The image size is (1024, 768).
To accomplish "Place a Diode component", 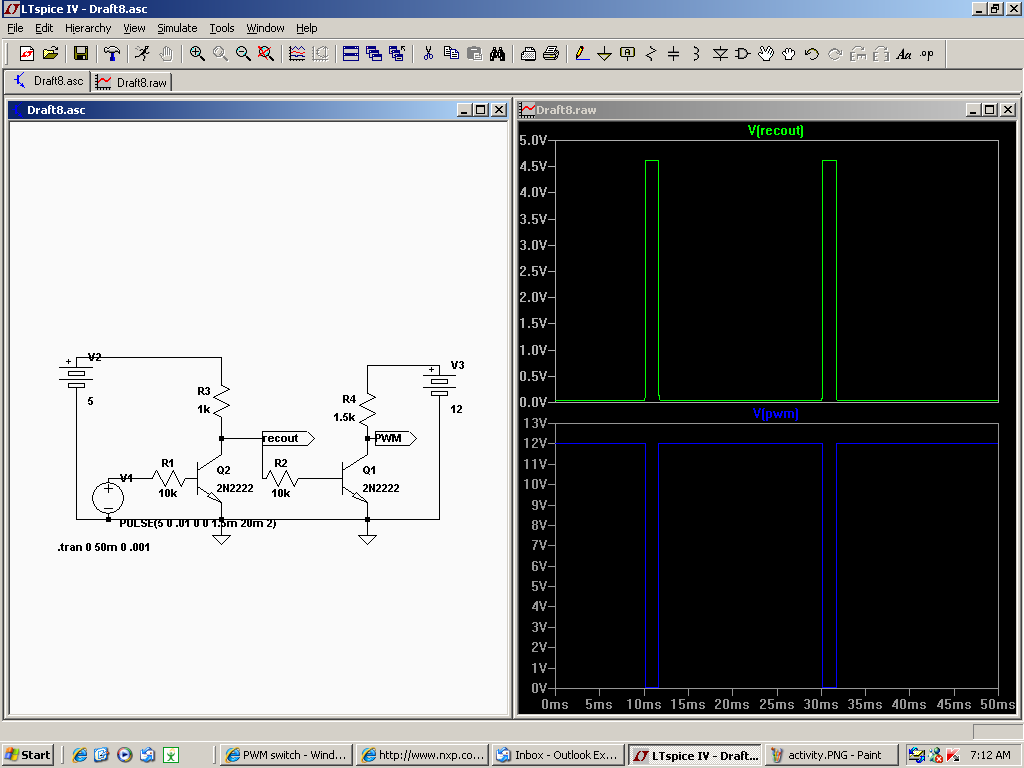I will 720,54.
